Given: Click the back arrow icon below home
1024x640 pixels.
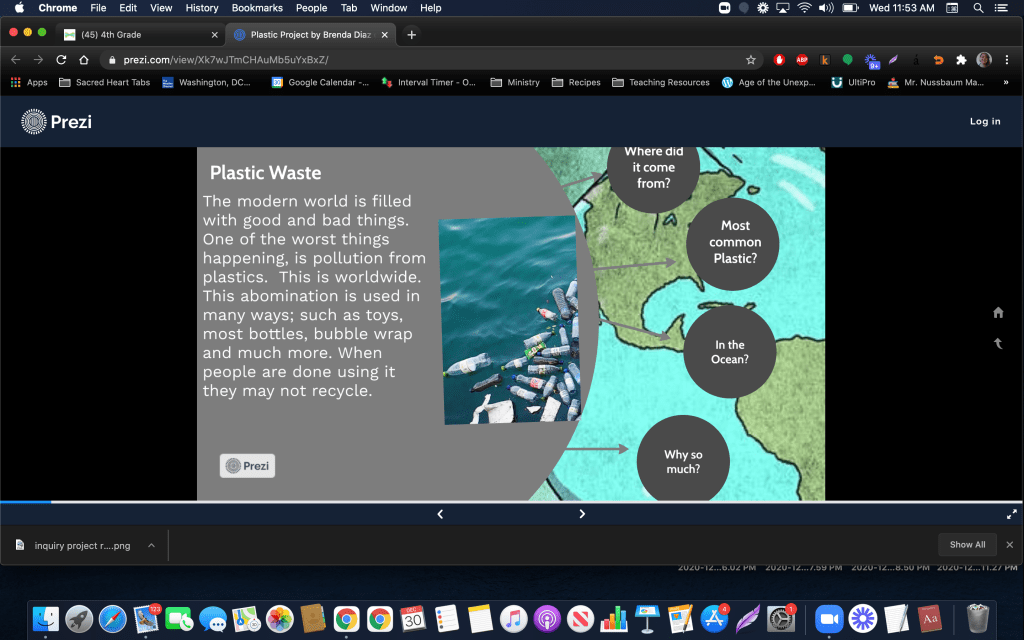Looking at the screenshot, I should pyautogui.click(x=997, y=344).
